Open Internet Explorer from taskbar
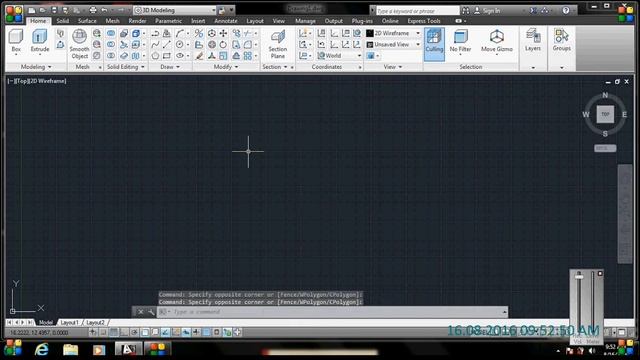This screenshot has width=640, height=360. (x=42, y=349)
